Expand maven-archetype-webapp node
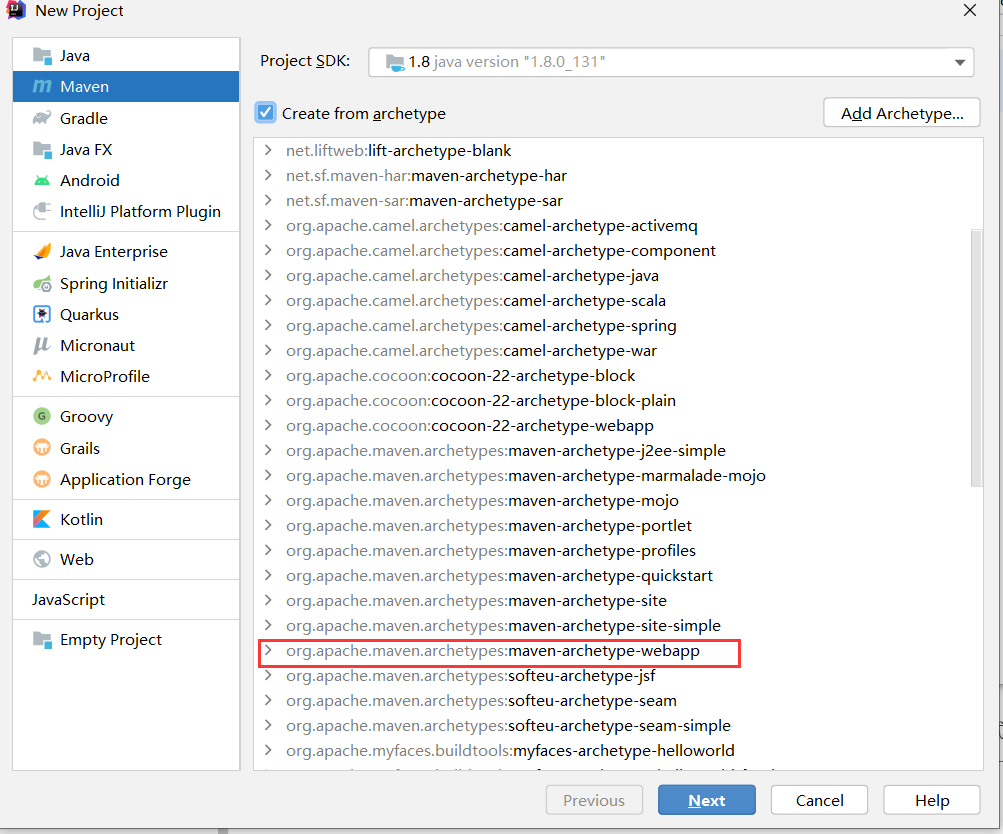This screenshot has width=1003, height=834. [269, 650]
